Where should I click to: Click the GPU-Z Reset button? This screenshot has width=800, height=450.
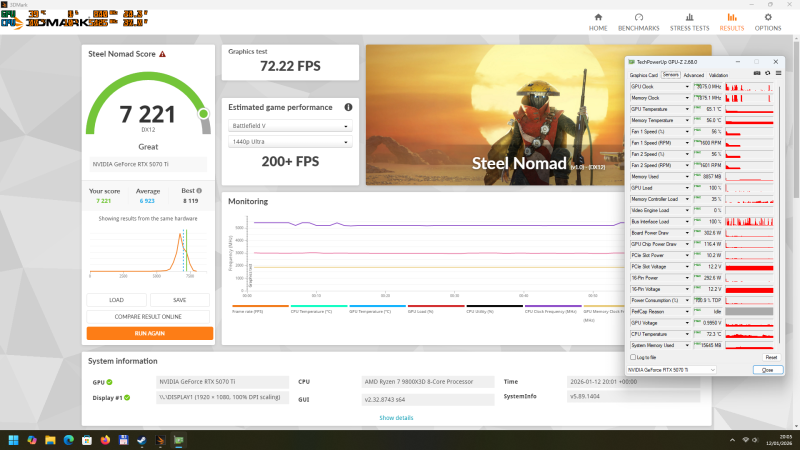771,357
